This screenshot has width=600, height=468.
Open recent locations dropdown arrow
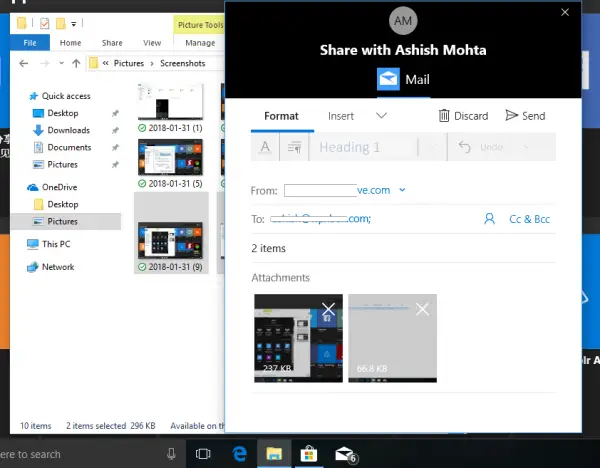click(61, 63)
